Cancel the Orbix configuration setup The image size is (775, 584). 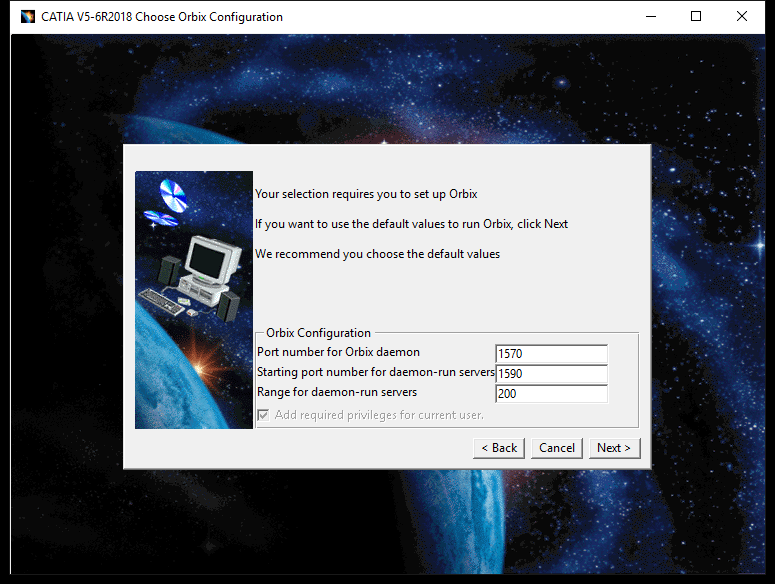click(x=557, y=448)
